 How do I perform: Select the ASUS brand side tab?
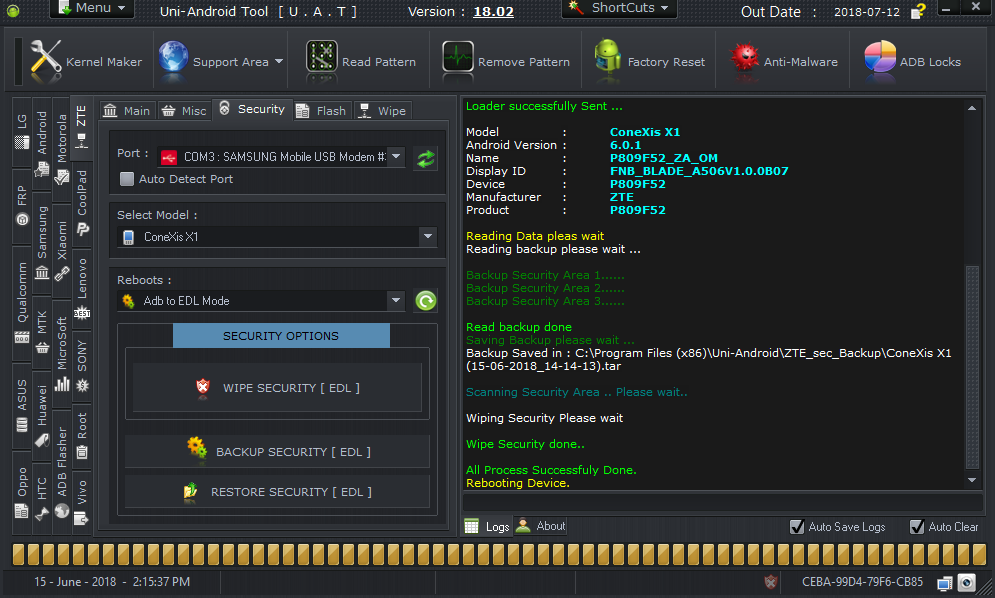click(22, 408)
